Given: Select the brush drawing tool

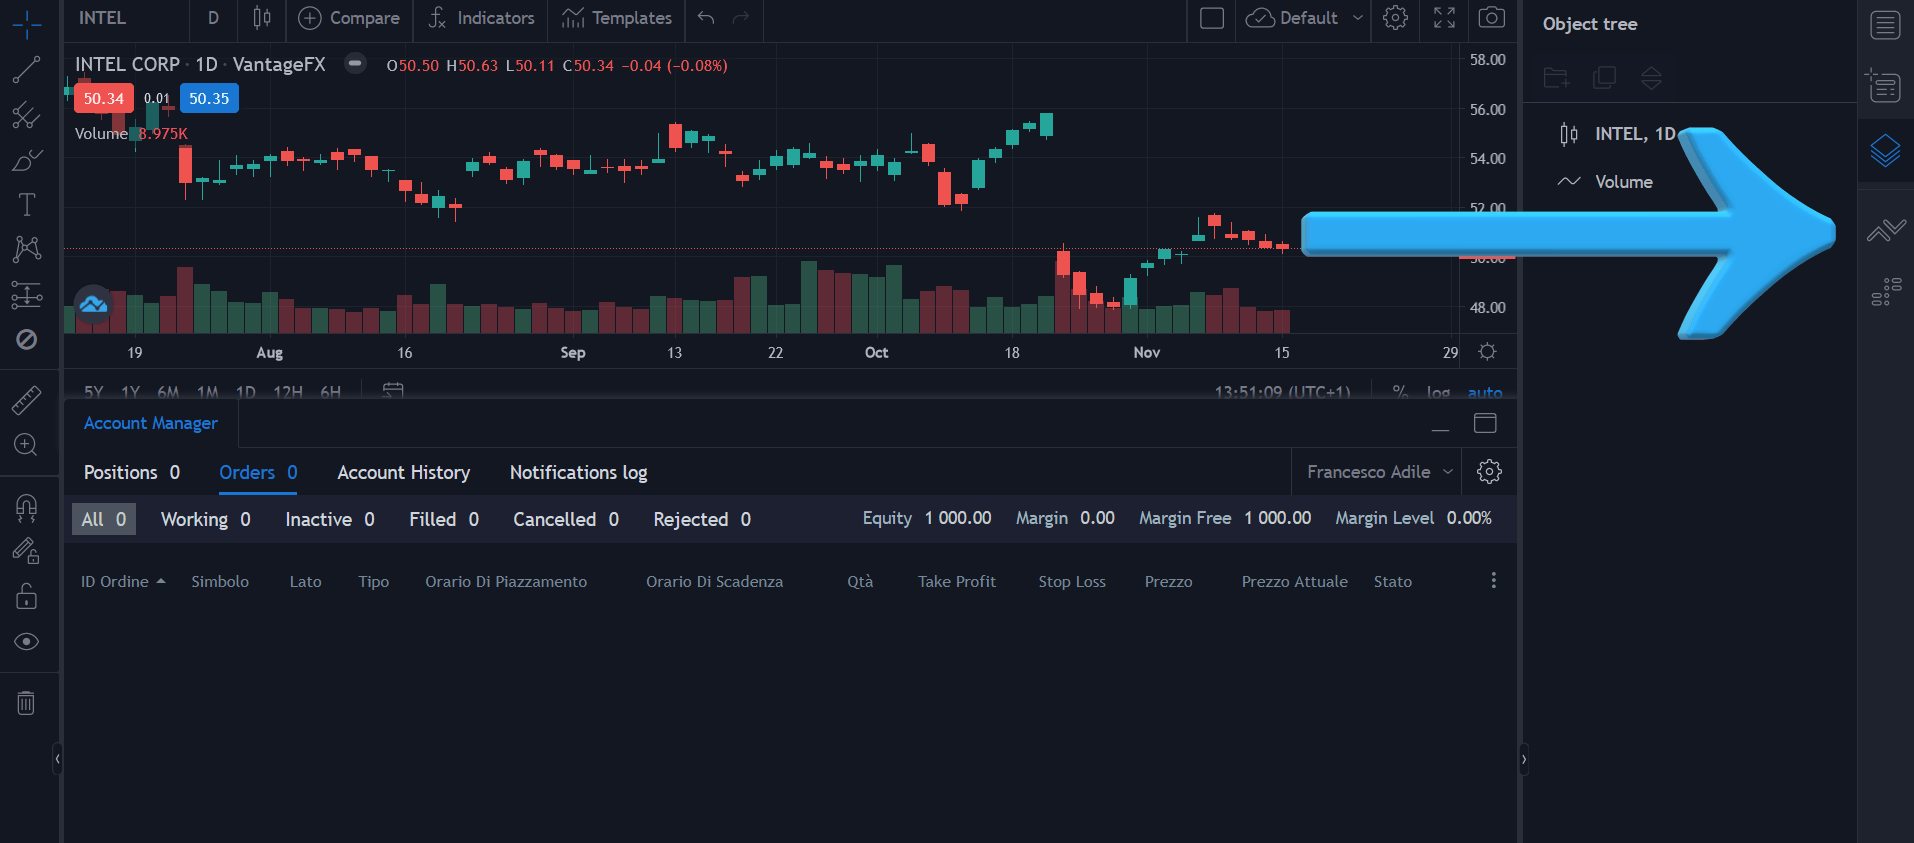Looking at the screenshot, I should coord(27,160).
